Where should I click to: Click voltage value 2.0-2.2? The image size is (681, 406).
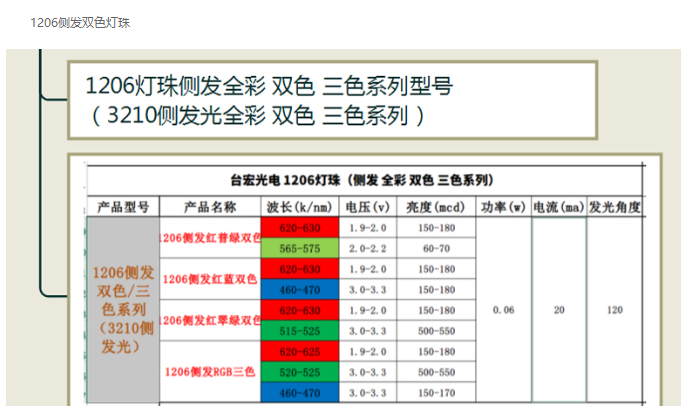coord(367,248)
